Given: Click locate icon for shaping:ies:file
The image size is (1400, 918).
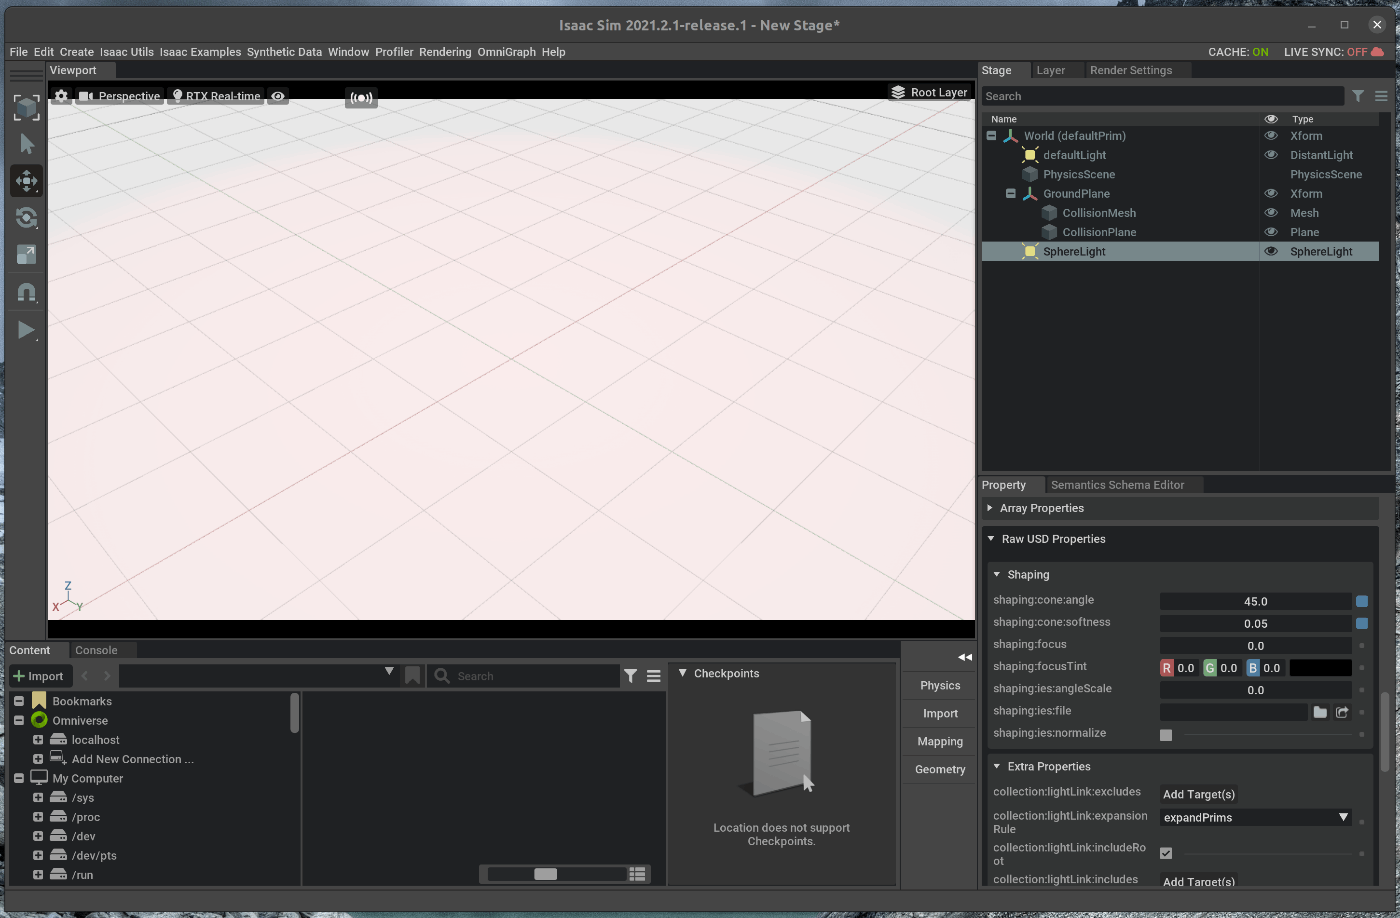Looking at the screenshot, I should point(1342,712).
